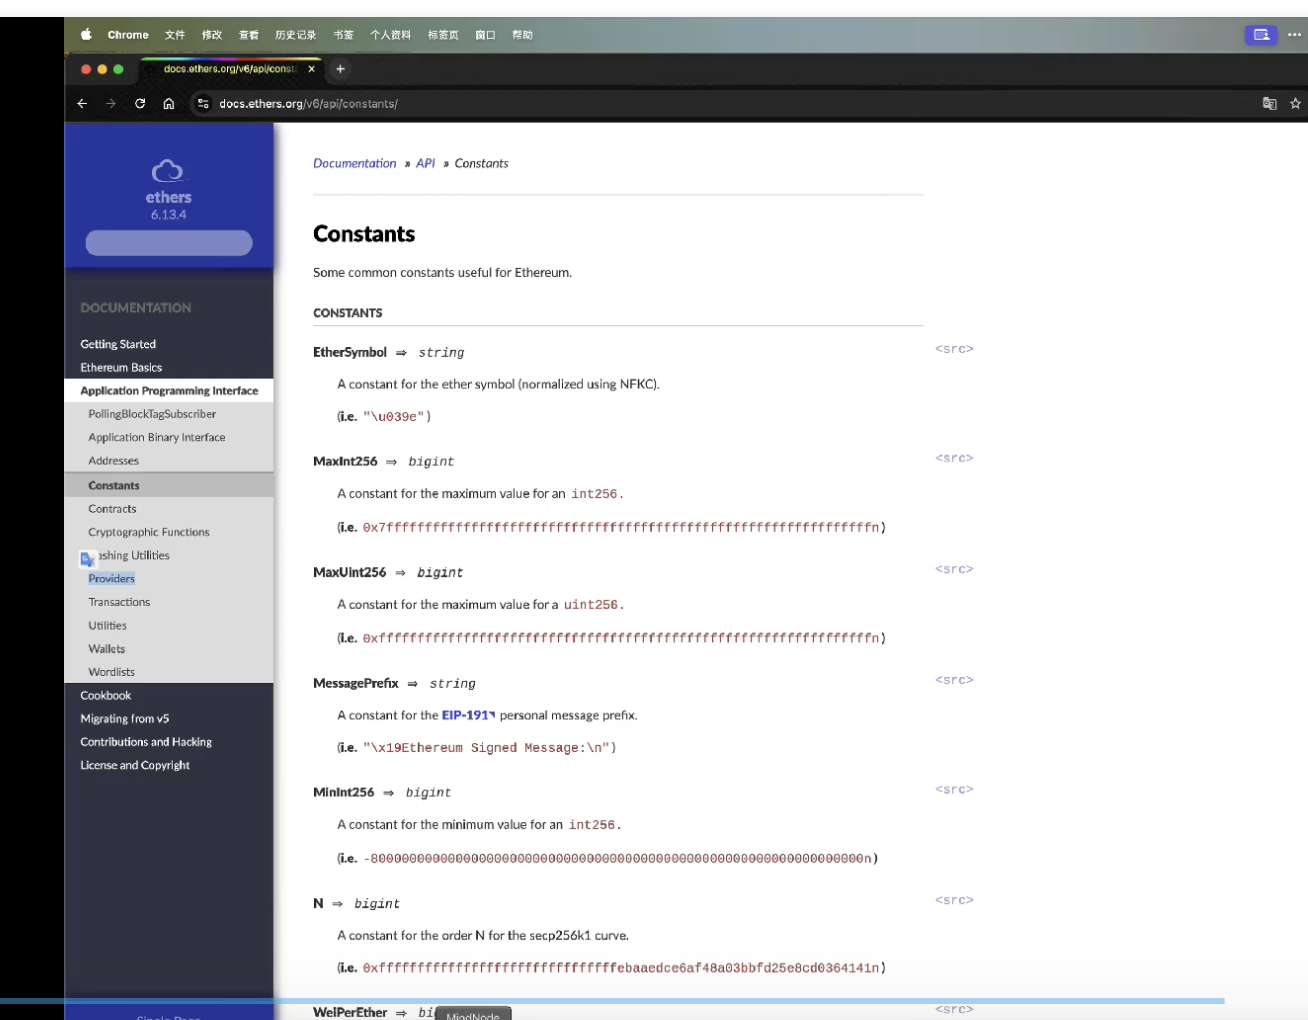Click the EIP-191 link

(x=467, y=715)
